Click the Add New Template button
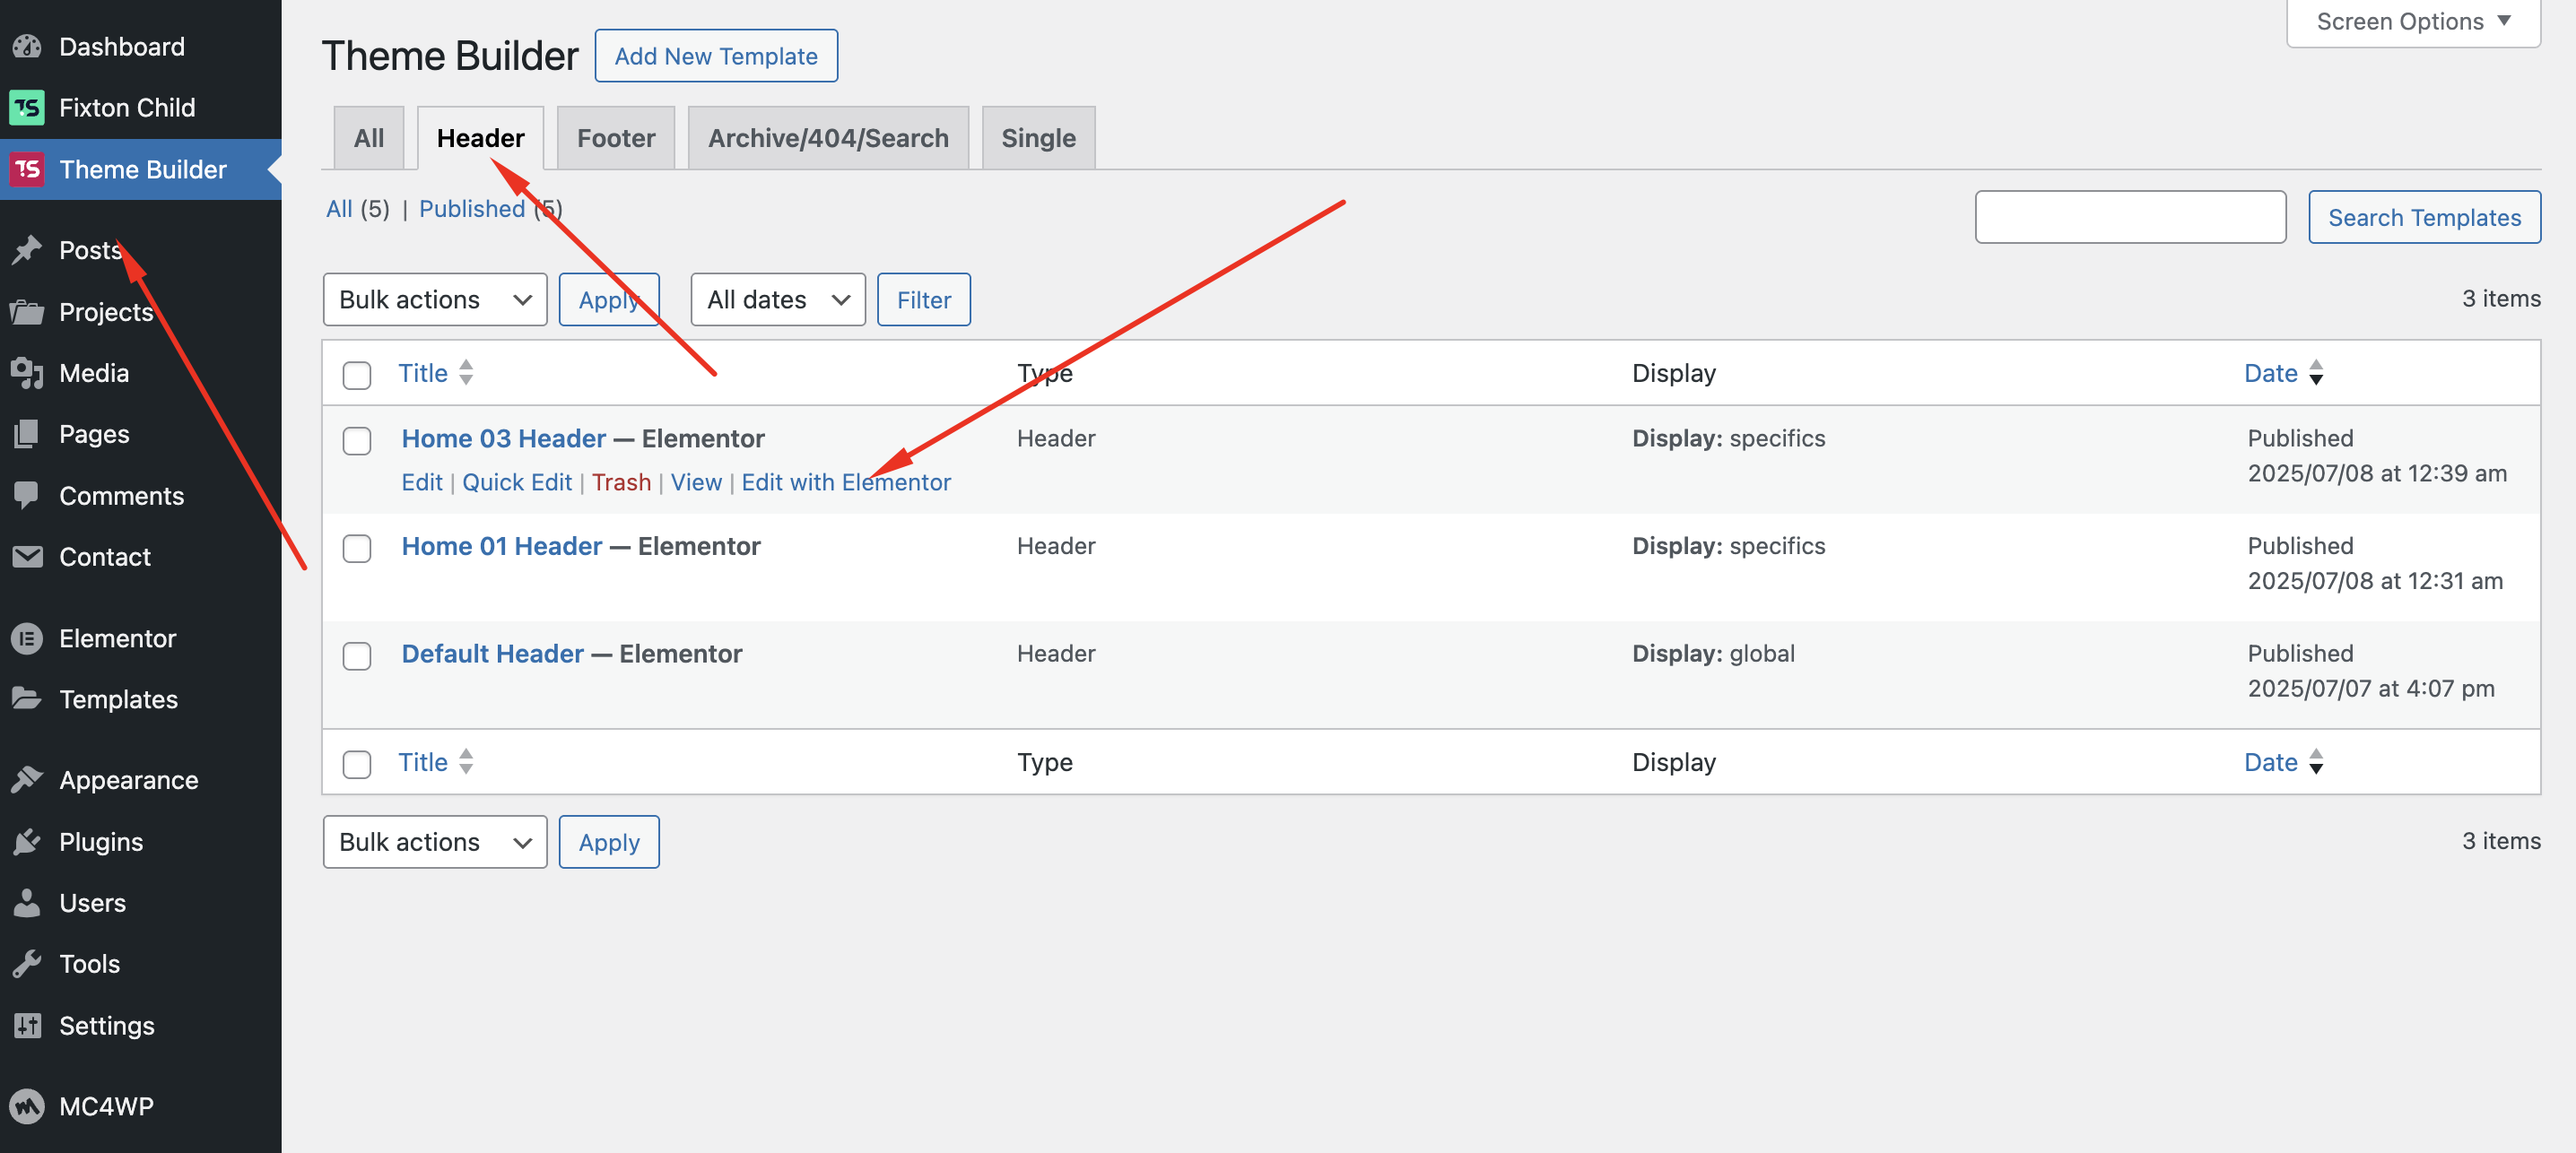Viewport: 2576px width, 1153px height. coord(715,56)
